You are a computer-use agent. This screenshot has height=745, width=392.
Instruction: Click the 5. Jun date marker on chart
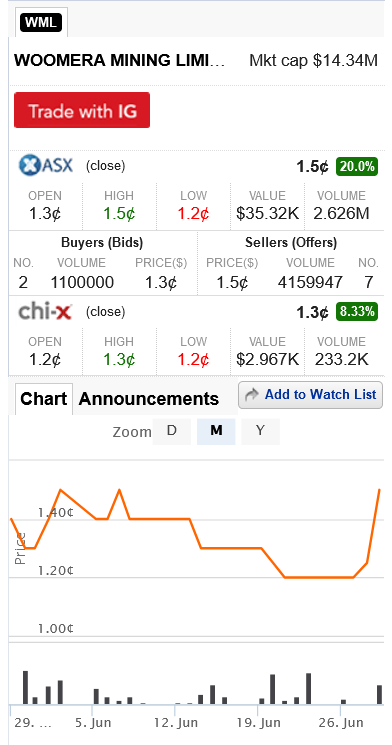[93, 723]
